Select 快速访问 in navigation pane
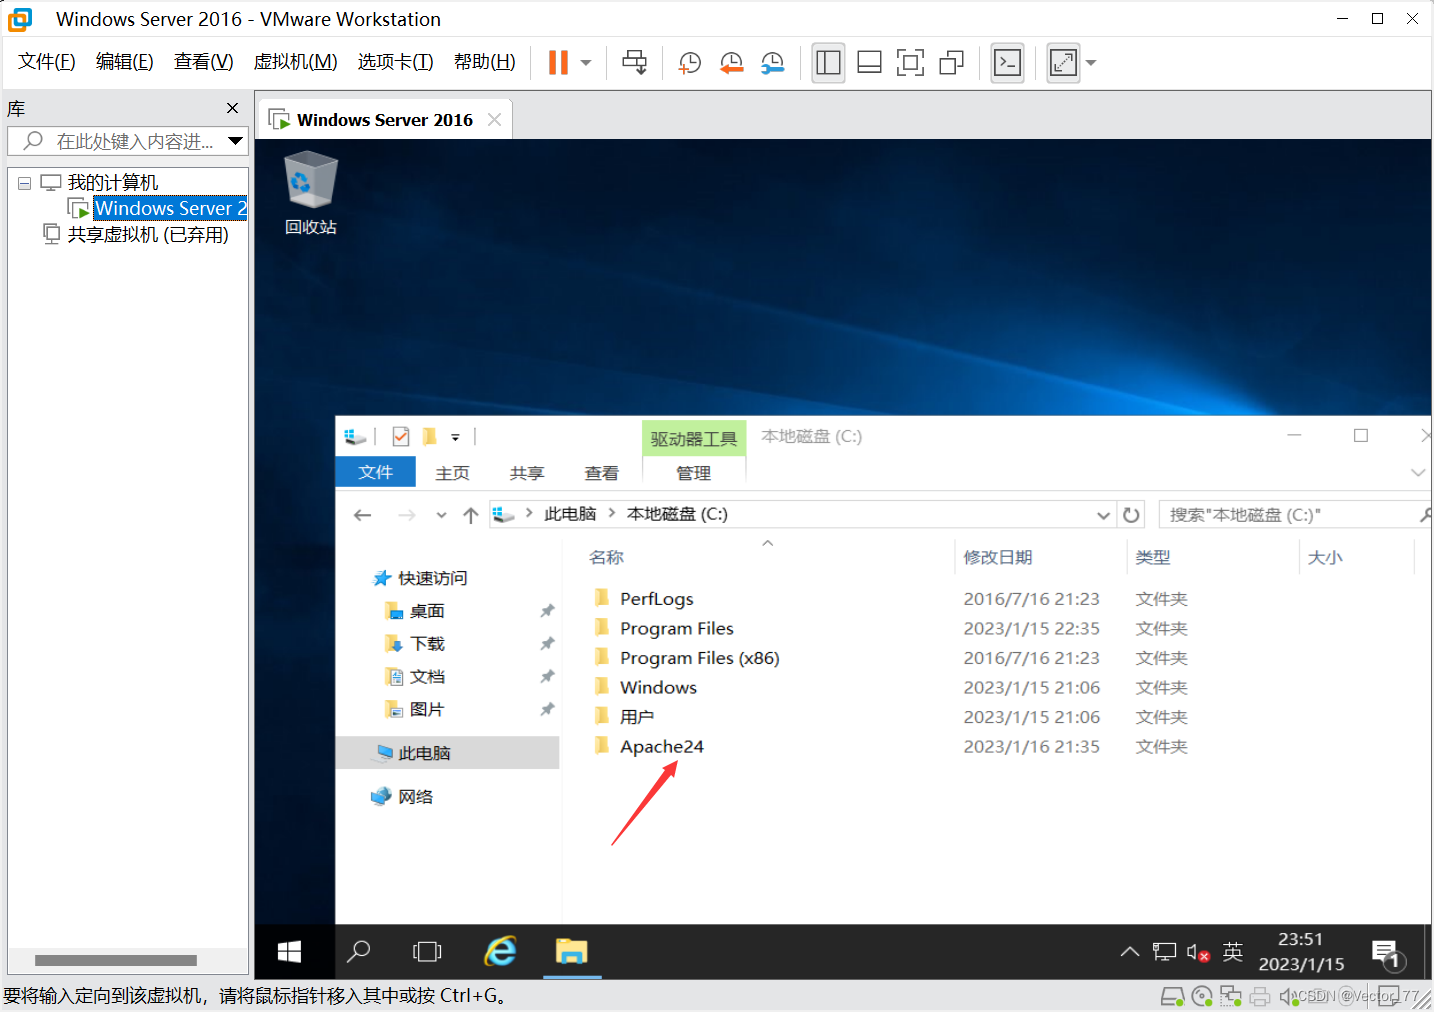 coord(432,578)
